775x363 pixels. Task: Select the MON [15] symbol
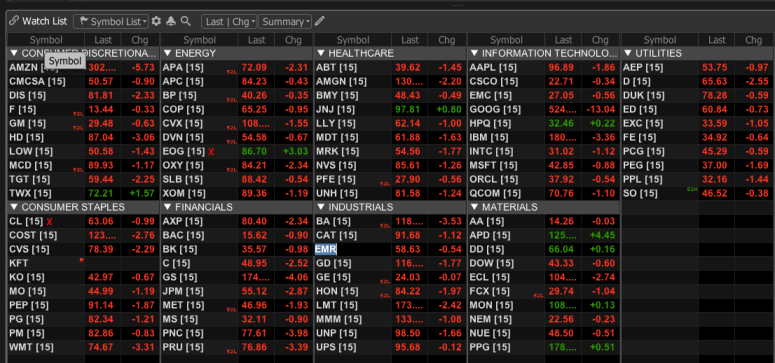coord(492,305)
